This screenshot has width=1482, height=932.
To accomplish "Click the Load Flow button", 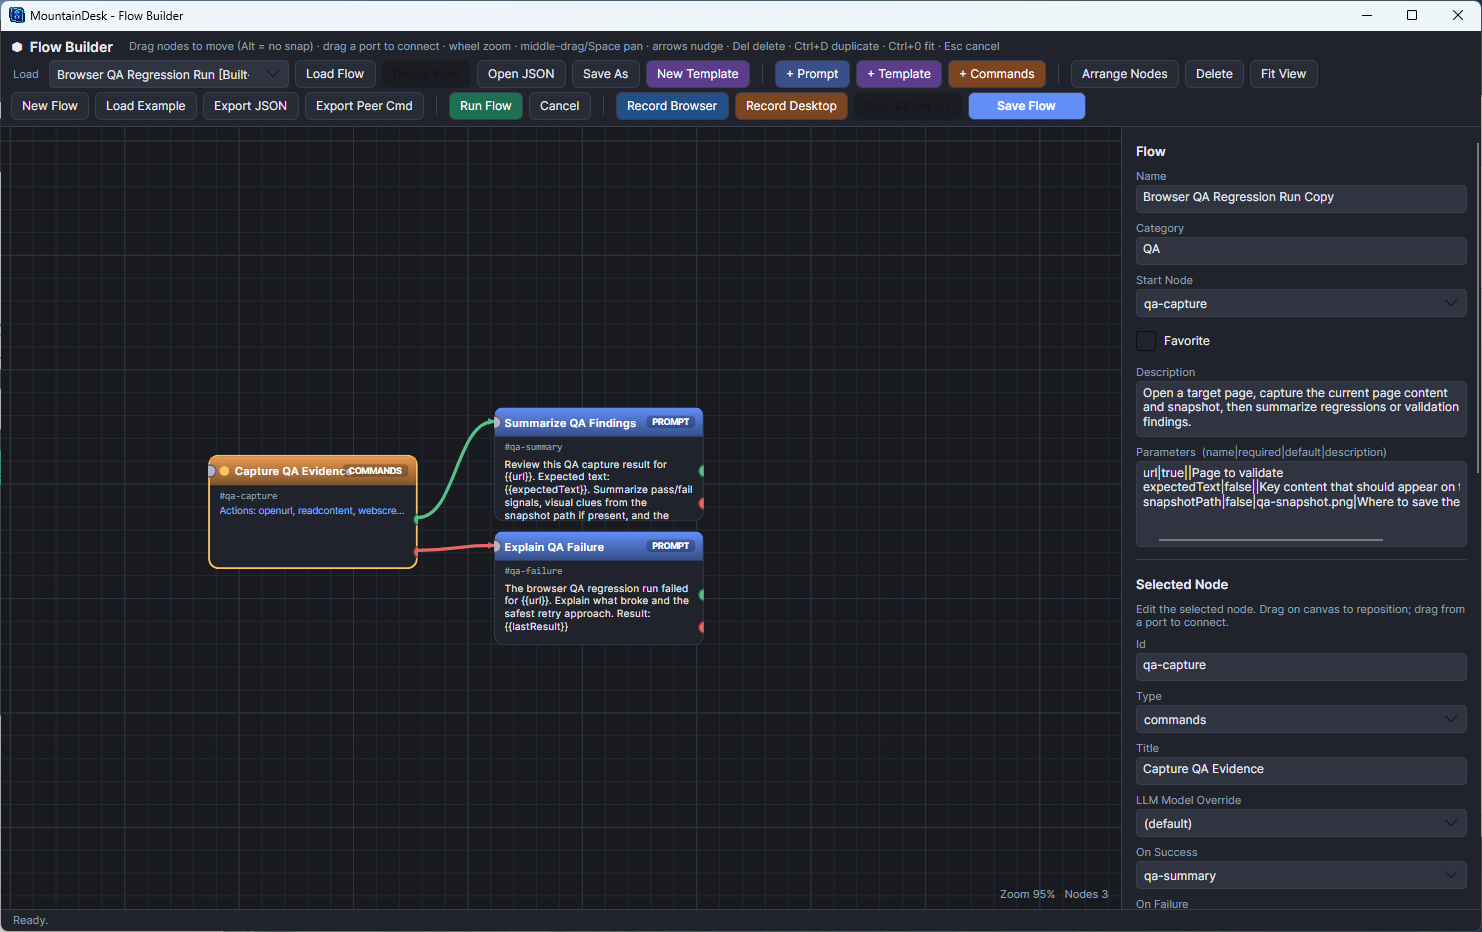I will [x=335, y=74].
